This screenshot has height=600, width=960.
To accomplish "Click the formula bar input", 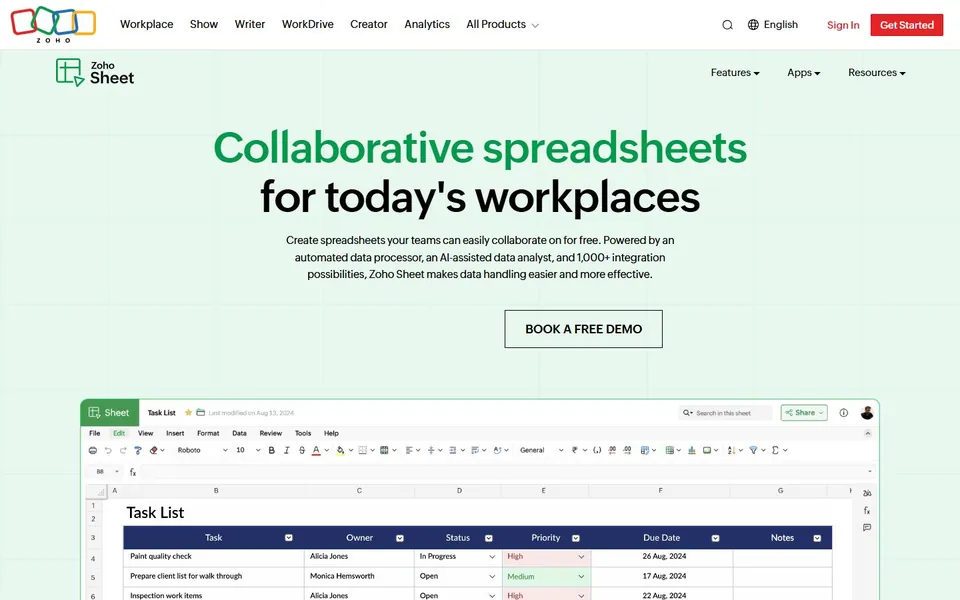I will pos(507,472).
